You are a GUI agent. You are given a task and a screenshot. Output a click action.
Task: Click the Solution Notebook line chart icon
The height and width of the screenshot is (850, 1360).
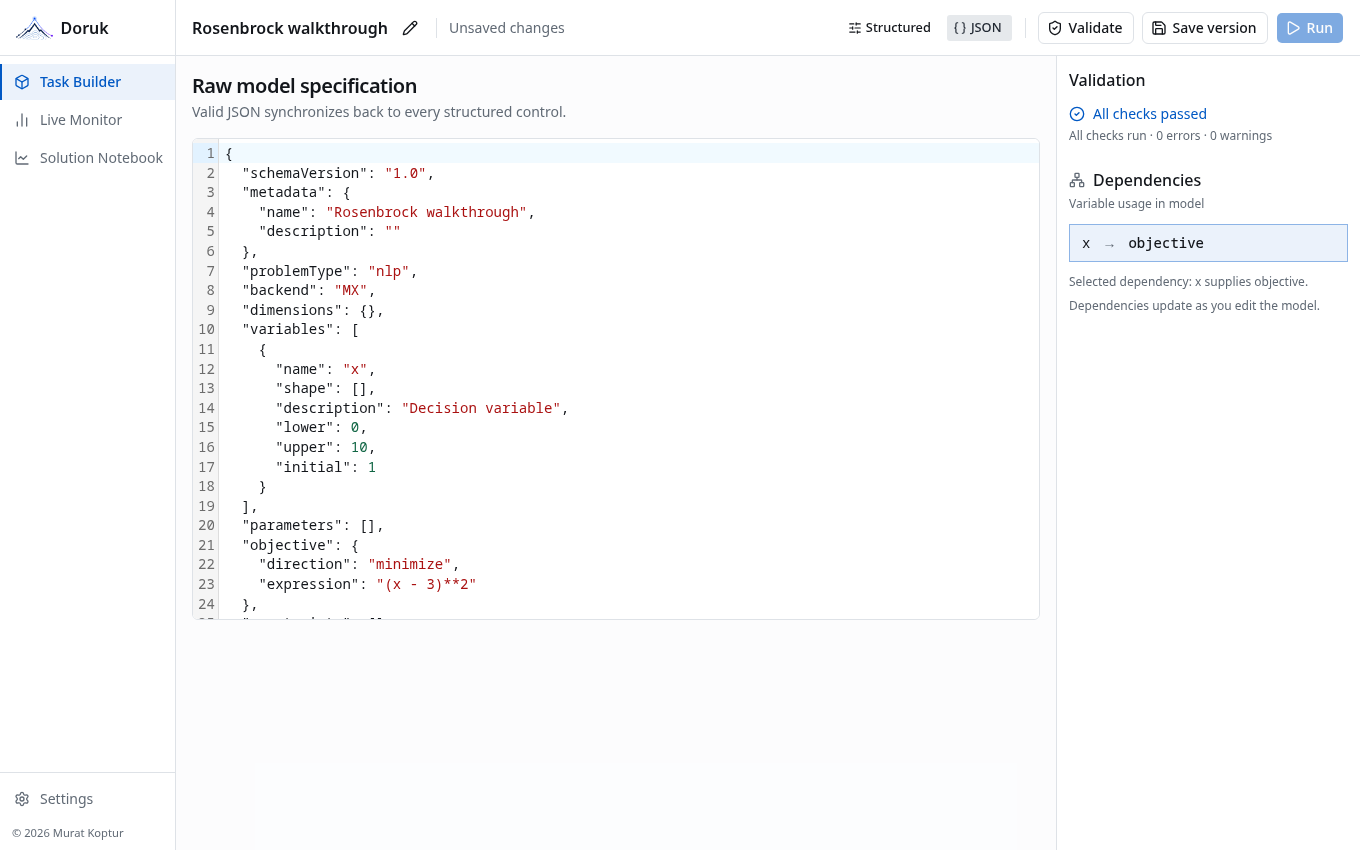click(x=22, y=158)
